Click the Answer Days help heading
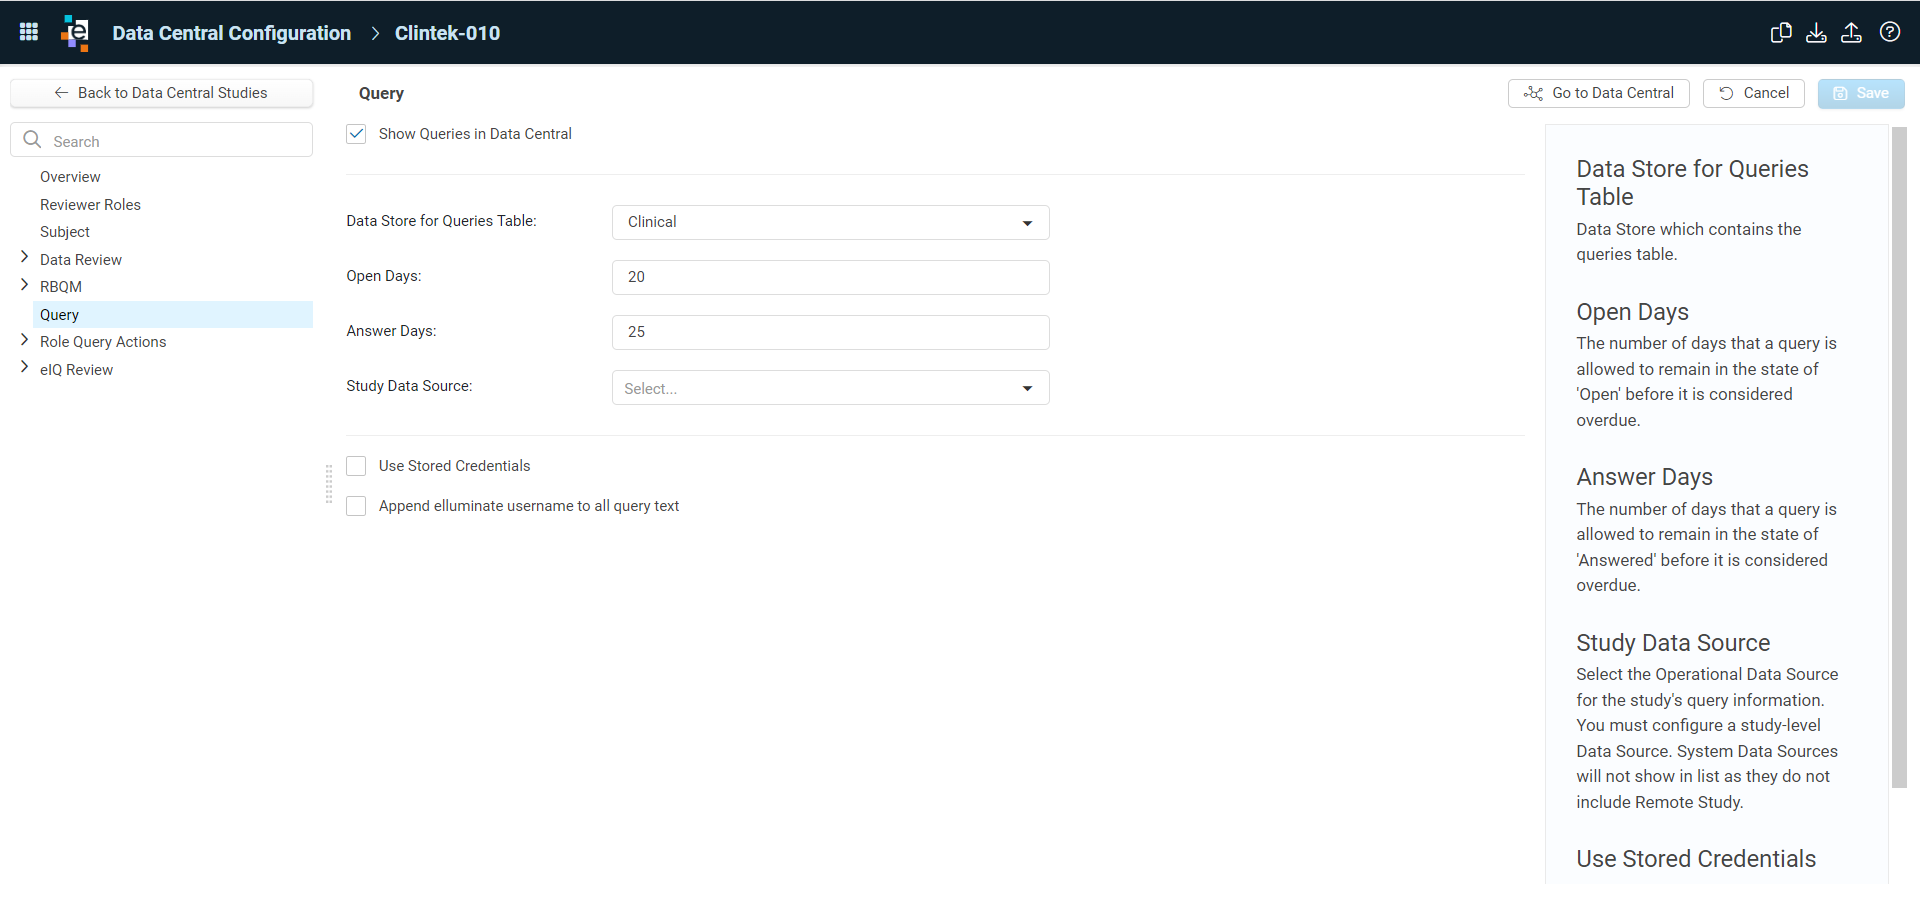The image size is (1920, 902). point(1644,477)
